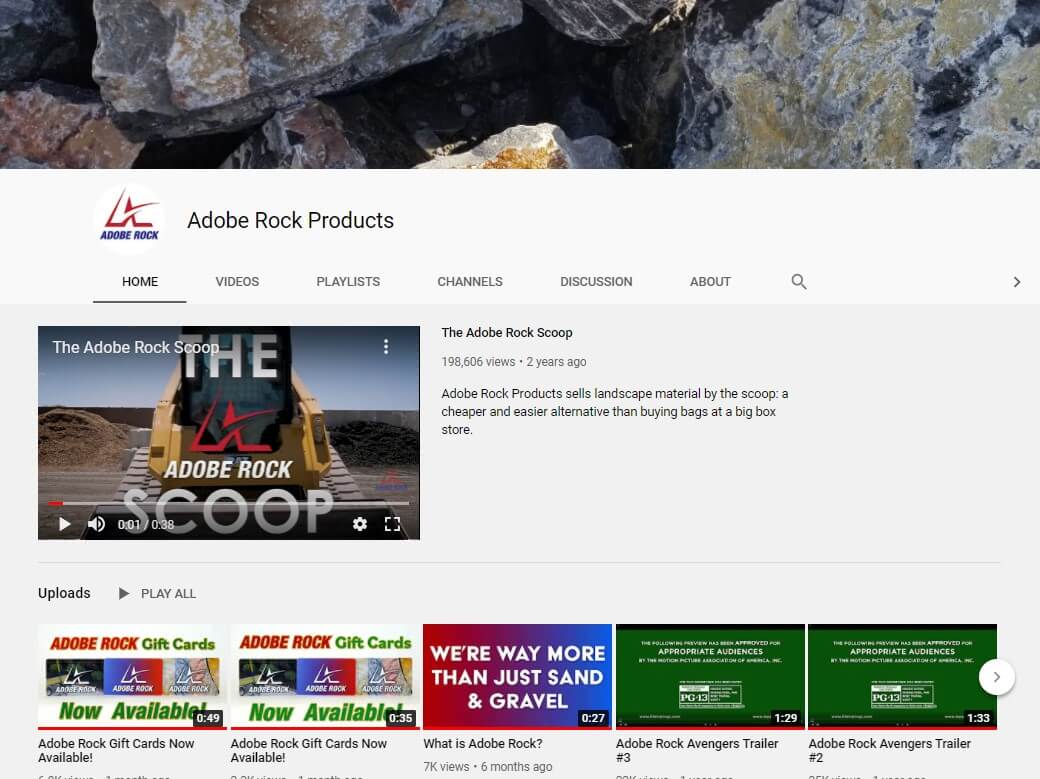Click the 'Adobe Rock Avengers Trailer #3' title

(696, 750)
